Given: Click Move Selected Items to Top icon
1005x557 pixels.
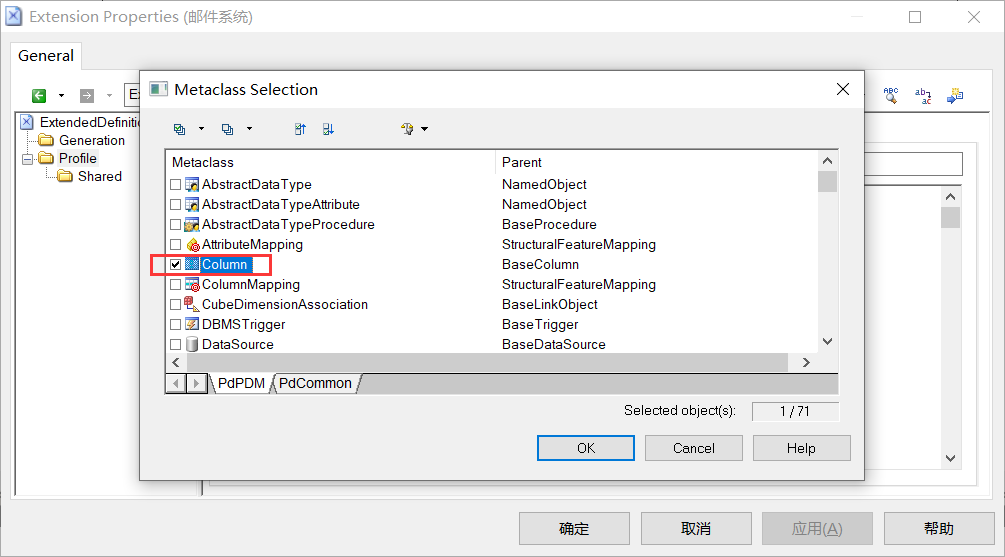Looking at the screenshot, I should (300, 129).
